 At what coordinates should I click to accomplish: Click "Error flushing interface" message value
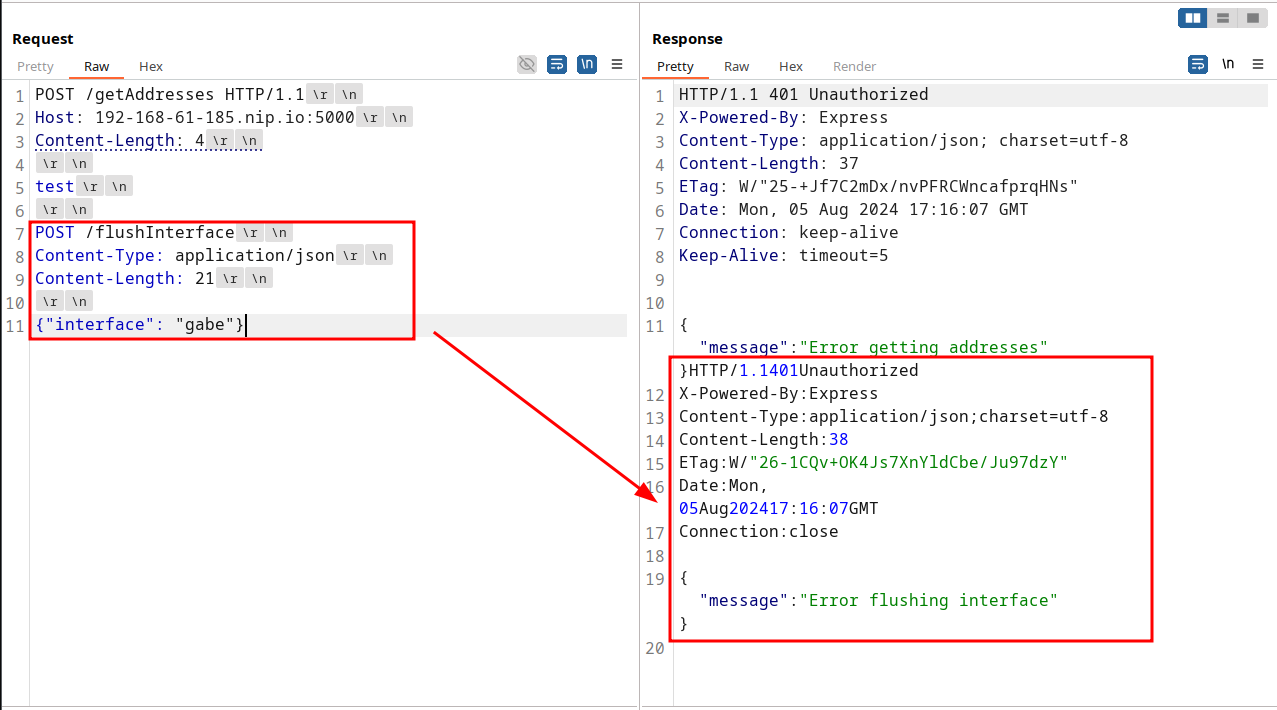(928, 600)
